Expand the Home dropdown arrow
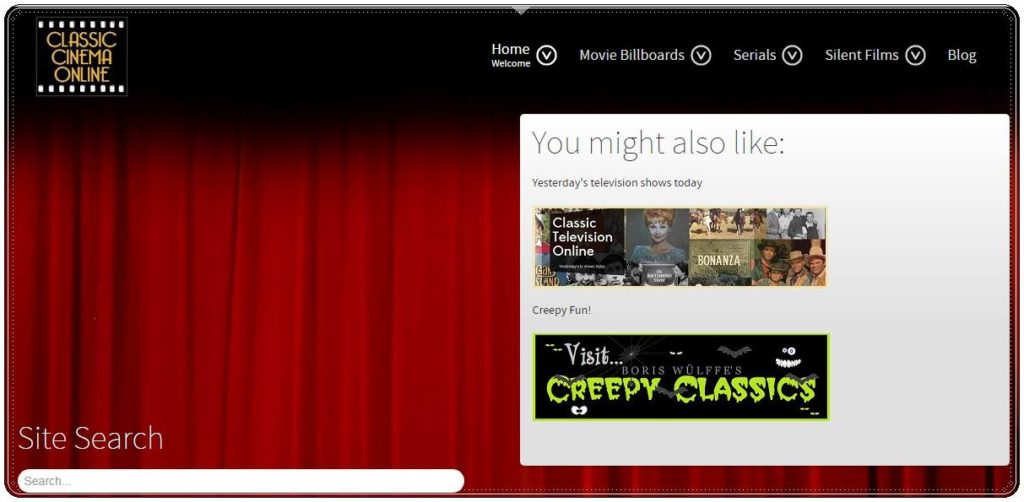 coord(547,55)
